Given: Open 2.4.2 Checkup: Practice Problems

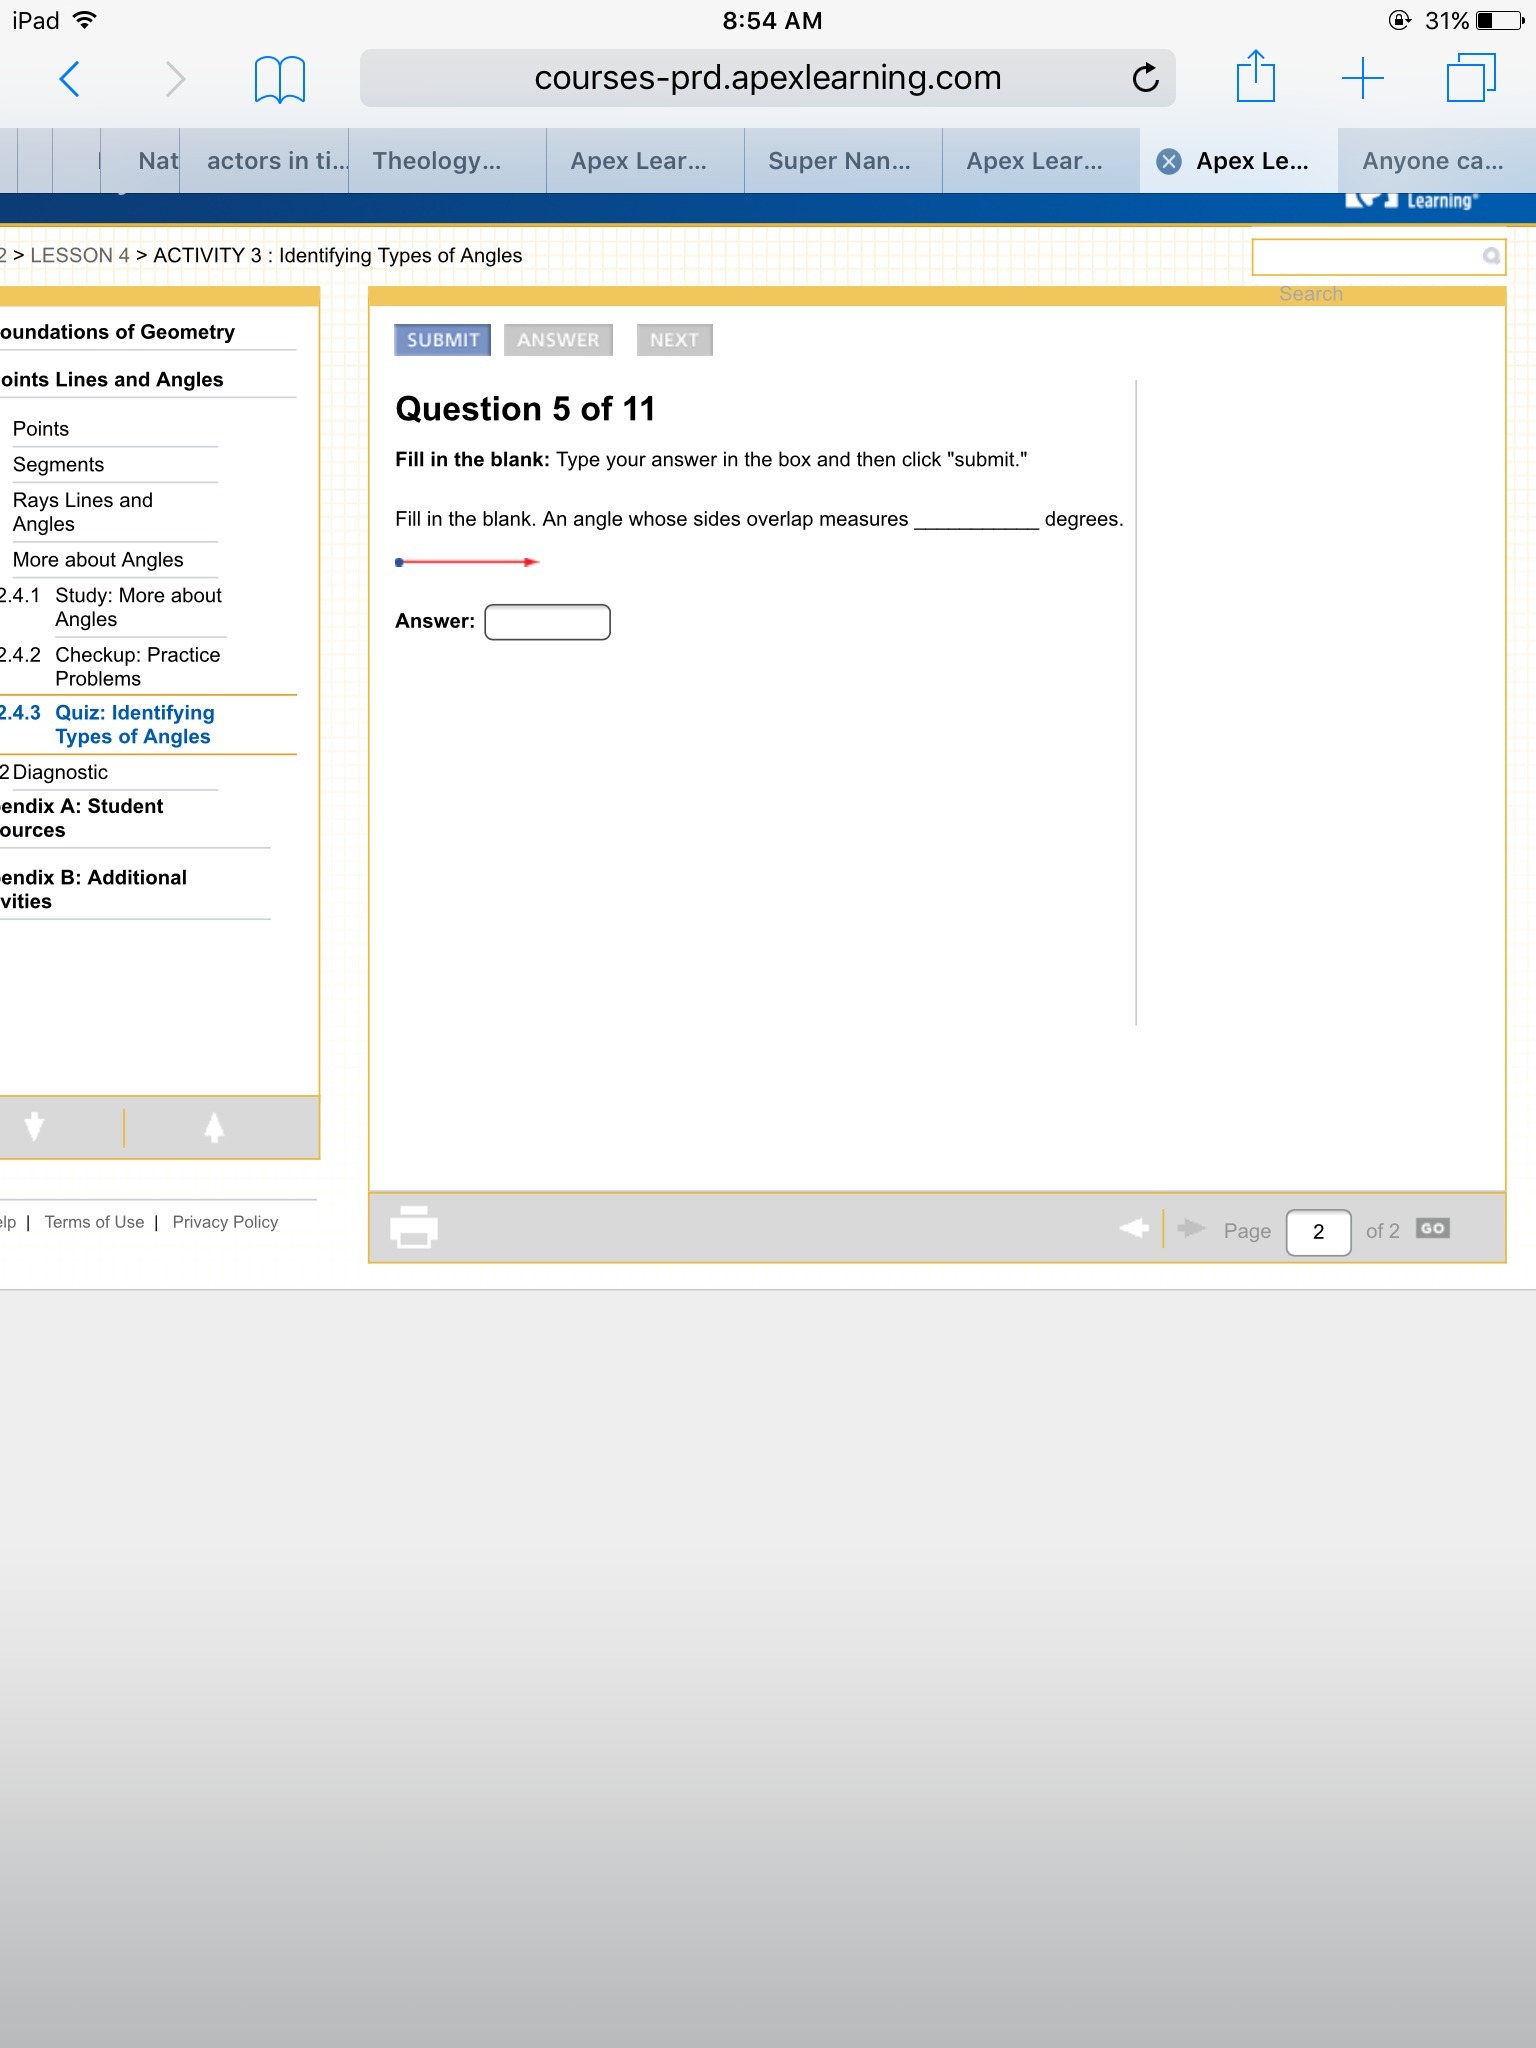Looking at the screenshot, I should click(x=110, y=667).
